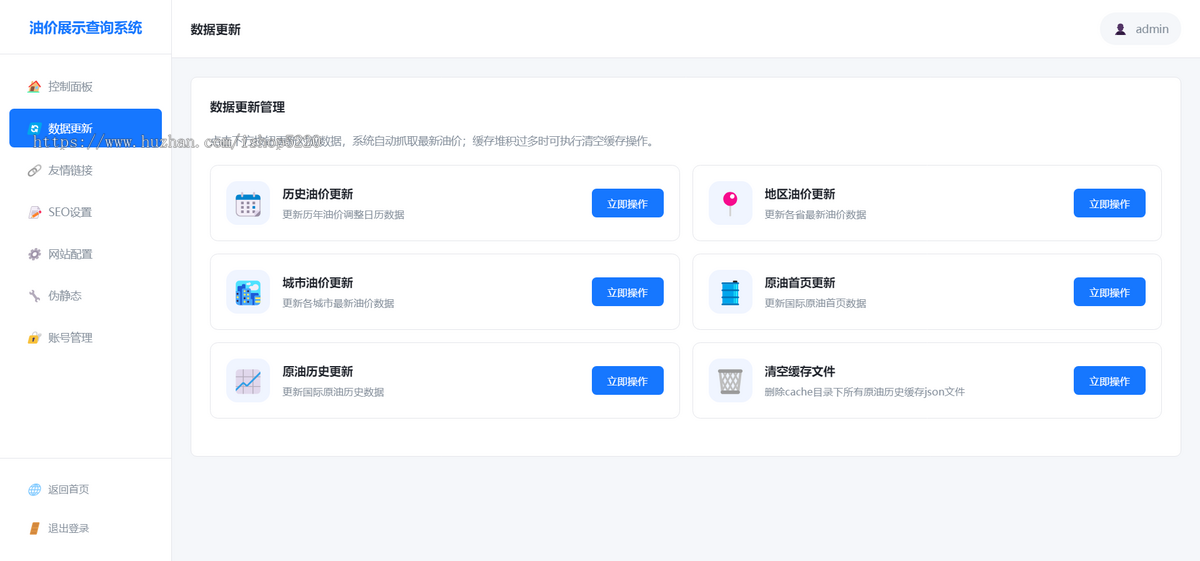
Task: Click the door icon beside 退出登录
Action: coord(35,528)
